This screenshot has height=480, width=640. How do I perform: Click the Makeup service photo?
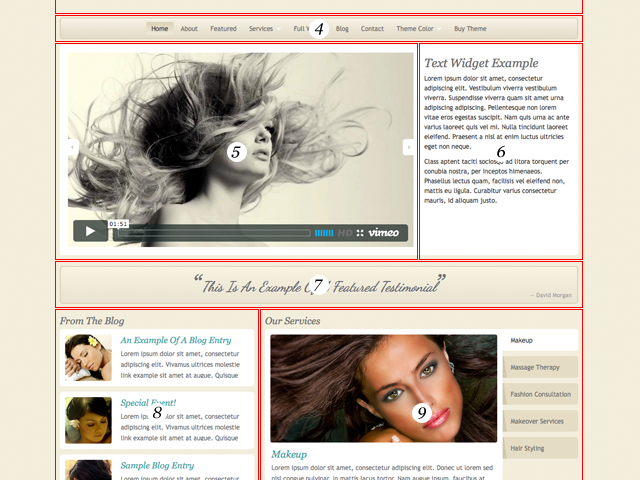pyautogui.click(x=384, y=388)
